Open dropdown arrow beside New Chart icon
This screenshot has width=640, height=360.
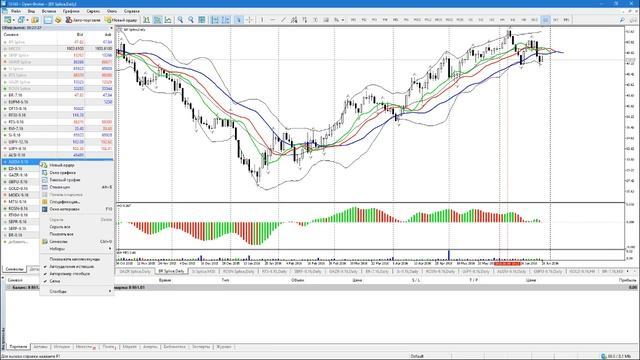[13, 20]
